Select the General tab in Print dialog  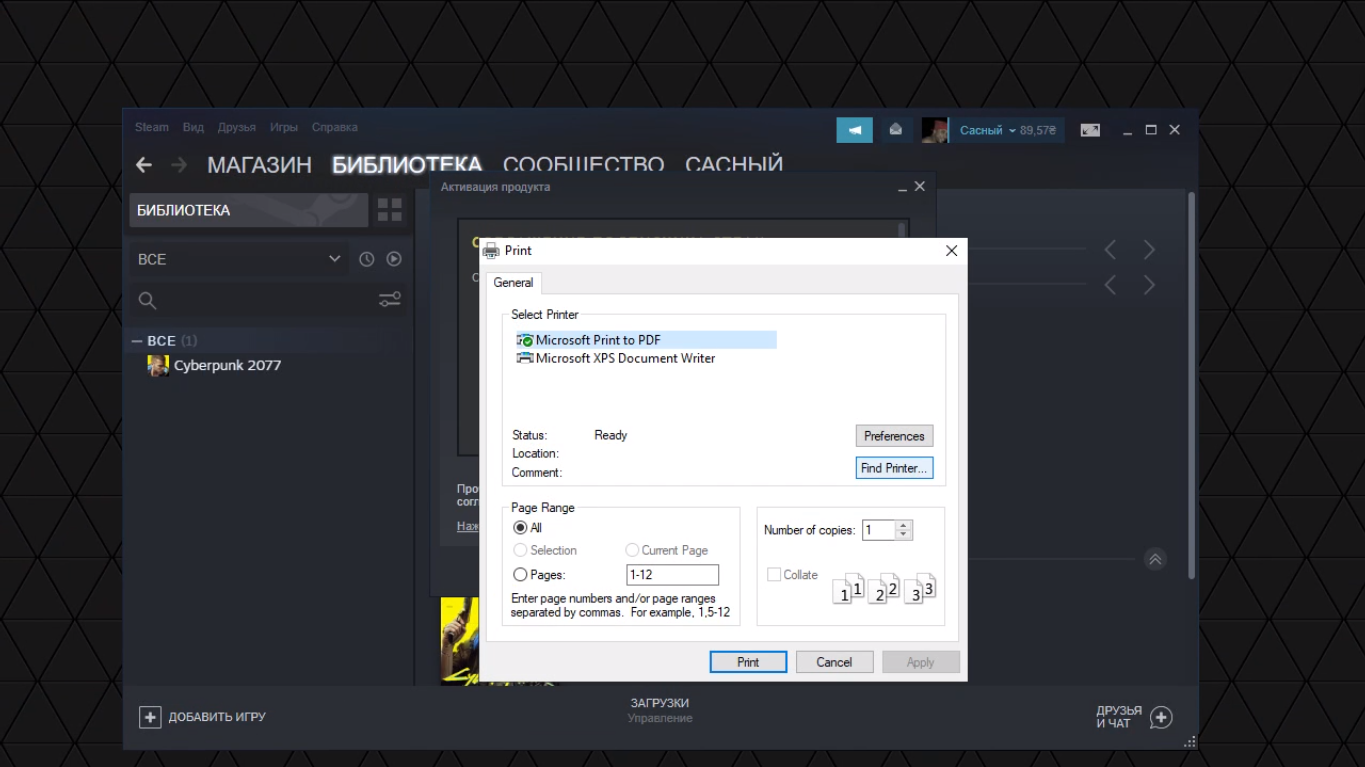[513, 283]
